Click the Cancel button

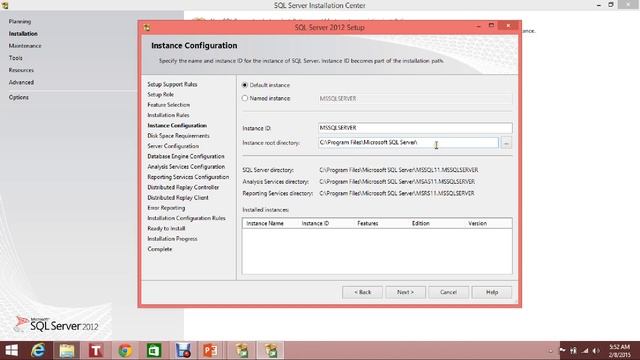pyautogui.click(x=448, y=292)
